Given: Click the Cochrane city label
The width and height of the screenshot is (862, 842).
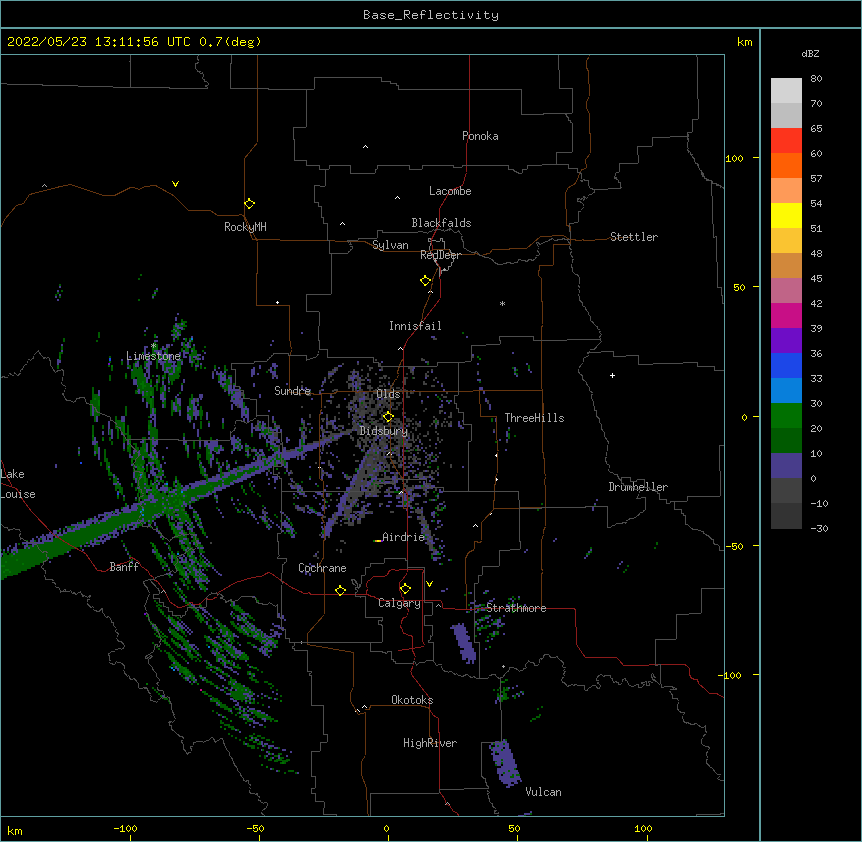Looking at the screenshot, I should click(322, 568).
